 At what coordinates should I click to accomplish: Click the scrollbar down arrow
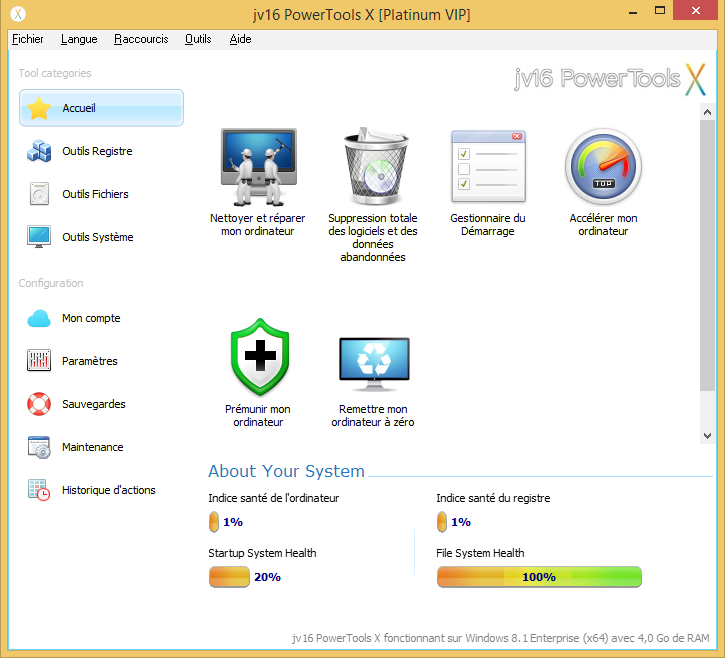point(707,436)
